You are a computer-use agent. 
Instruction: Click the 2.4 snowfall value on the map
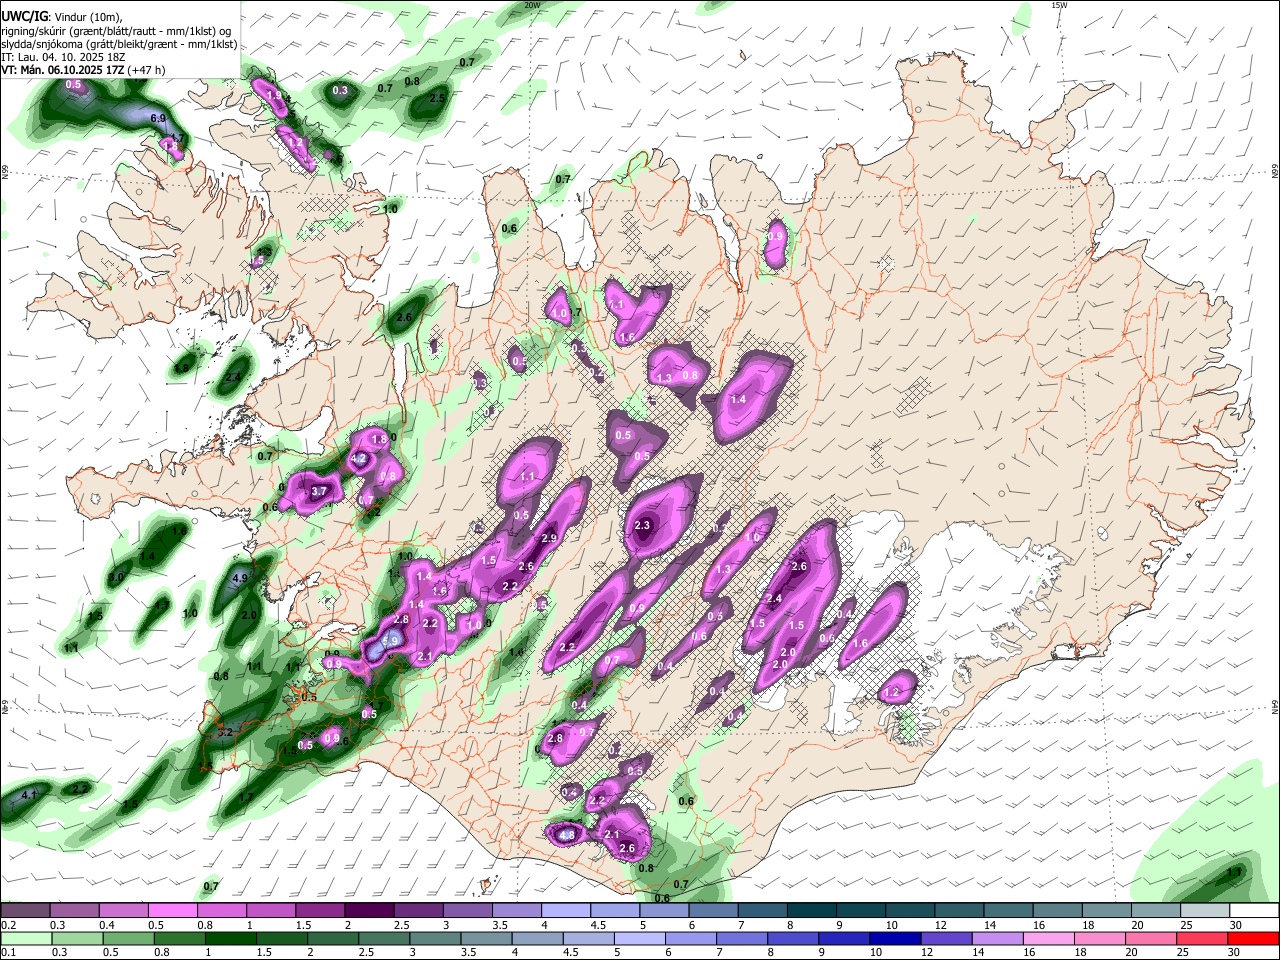pos(774,599)
